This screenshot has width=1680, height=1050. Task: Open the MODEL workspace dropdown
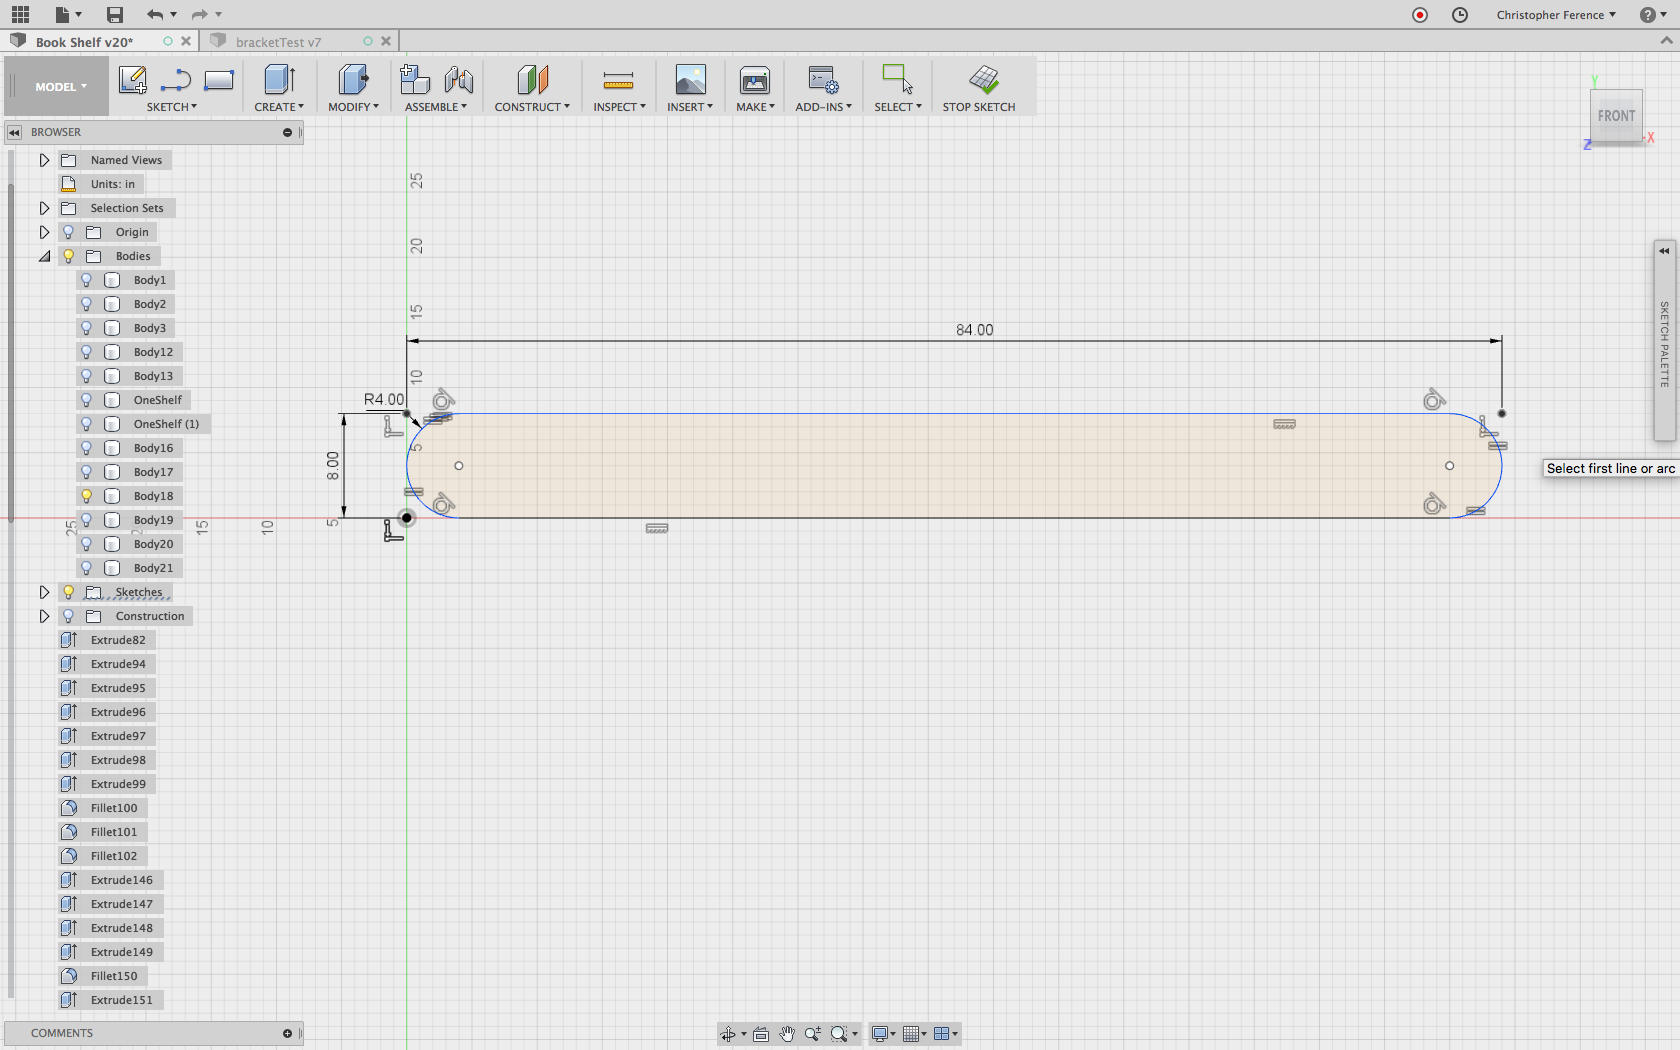[60, 87]
